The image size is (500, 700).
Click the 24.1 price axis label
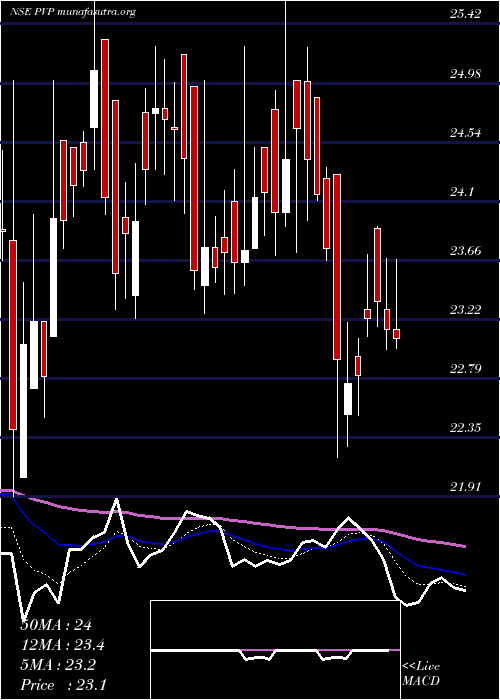coord(462,192)
